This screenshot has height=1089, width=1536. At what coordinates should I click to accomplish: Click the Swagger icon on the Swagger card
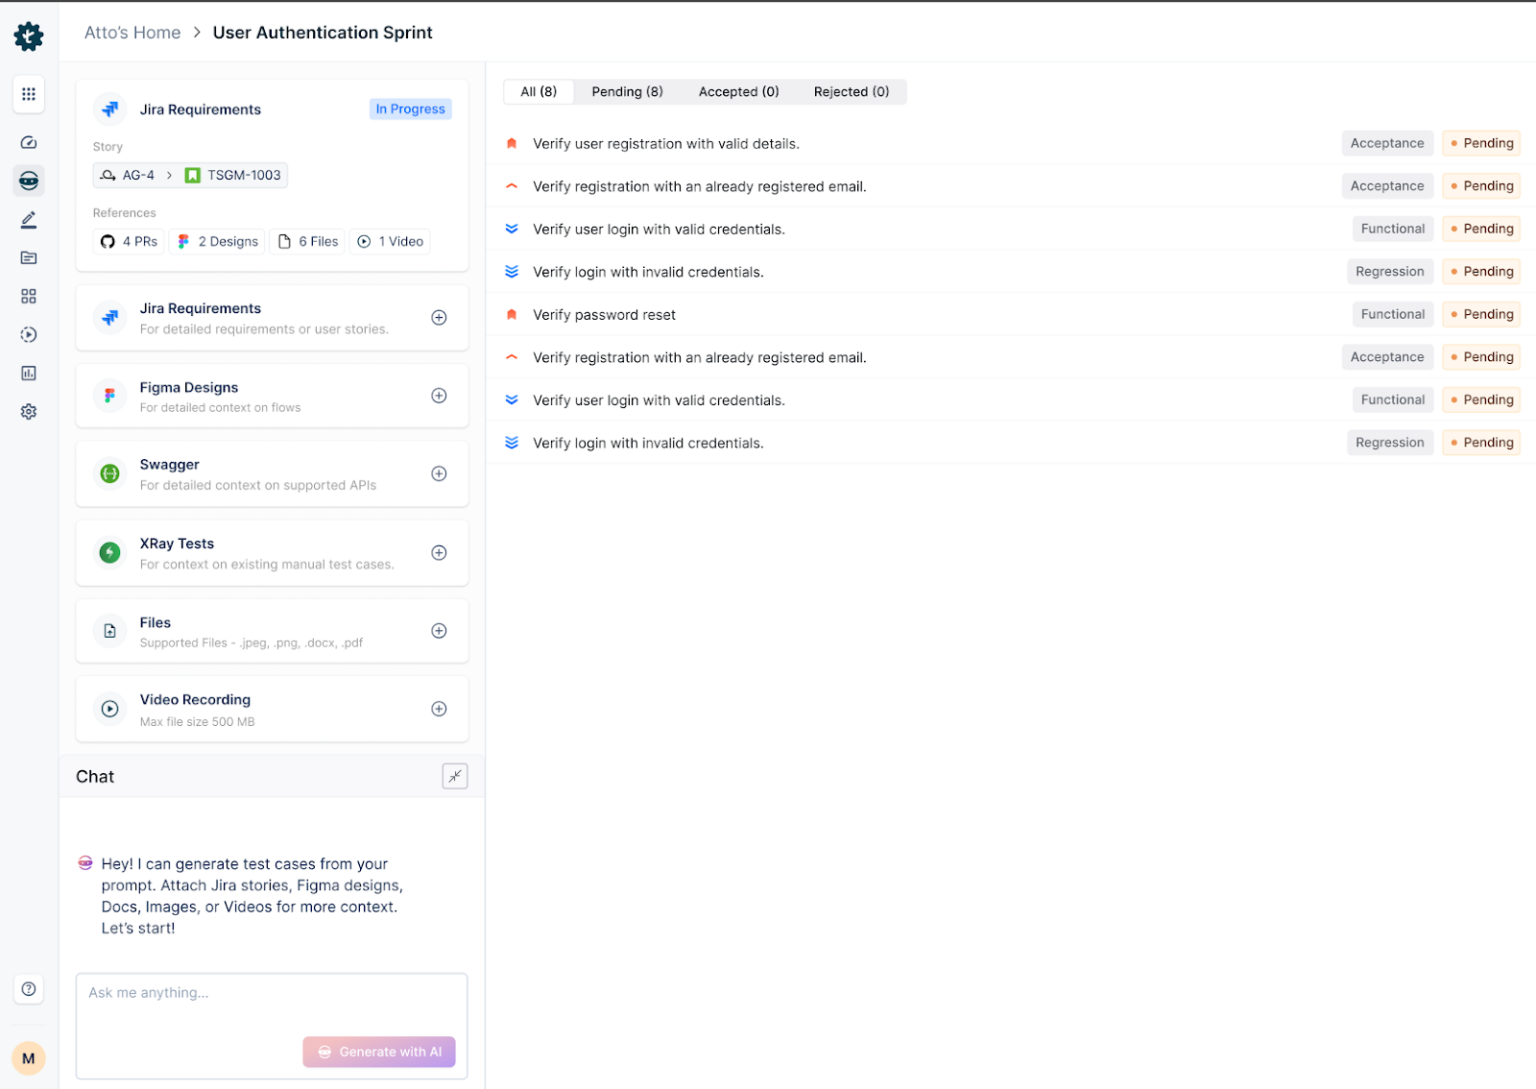[x=109, y=473]
